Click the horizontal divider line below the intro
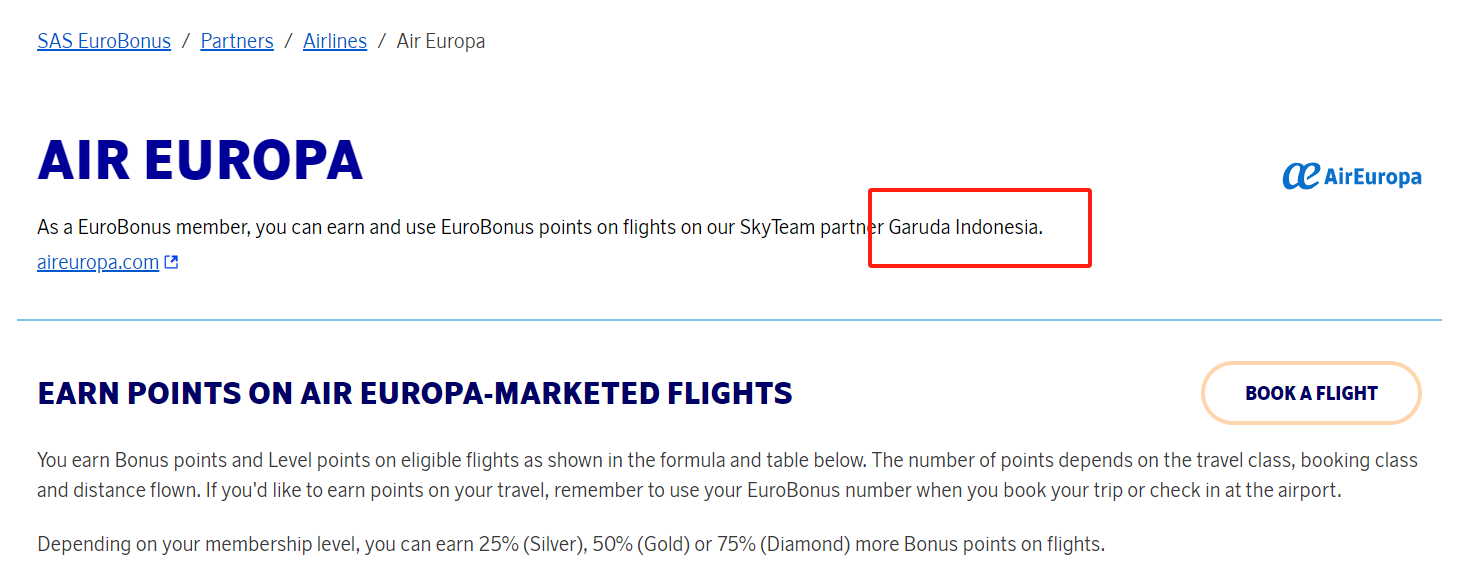The width and height of the screenshot is (1464, 565). point(729,320)
